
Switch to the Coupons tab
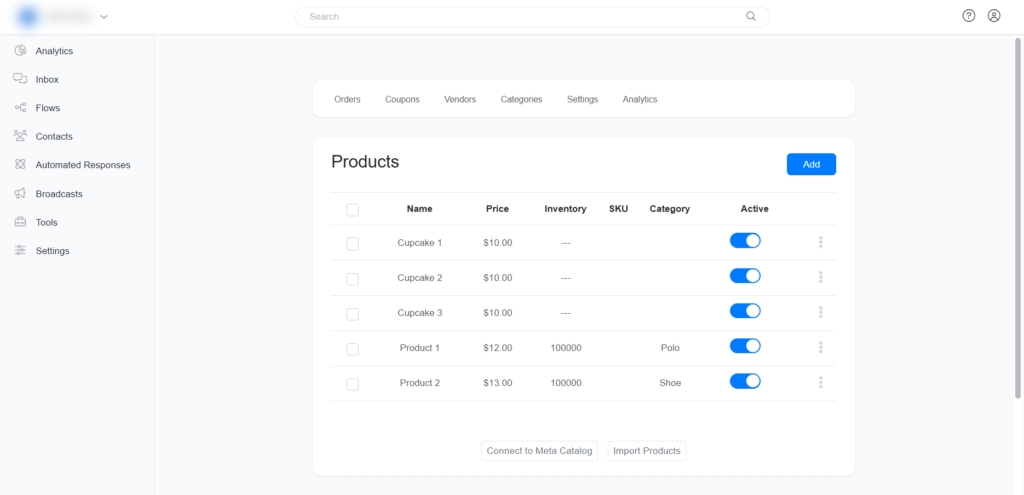[402, 99]
